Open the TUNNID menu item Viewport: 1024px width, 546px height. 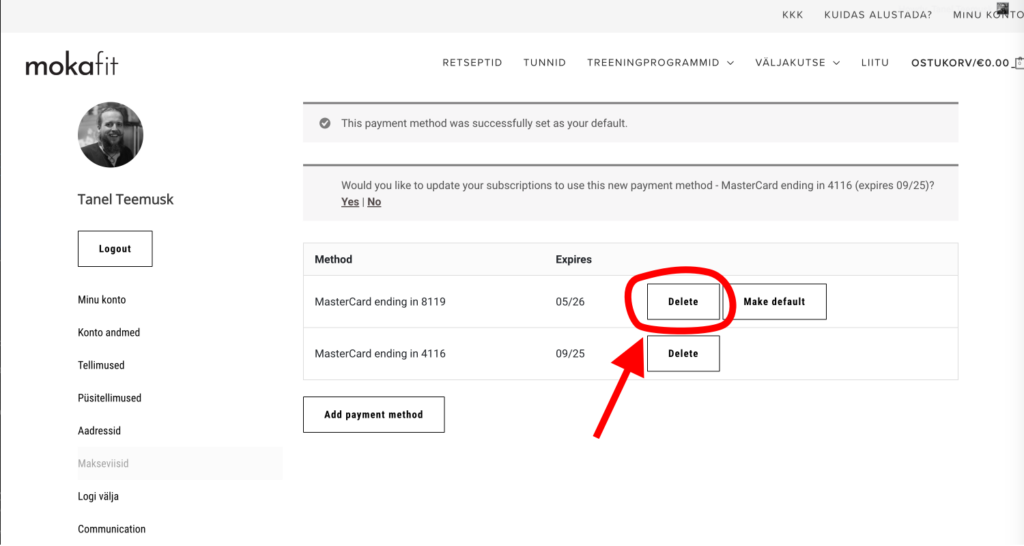(545, 63)
